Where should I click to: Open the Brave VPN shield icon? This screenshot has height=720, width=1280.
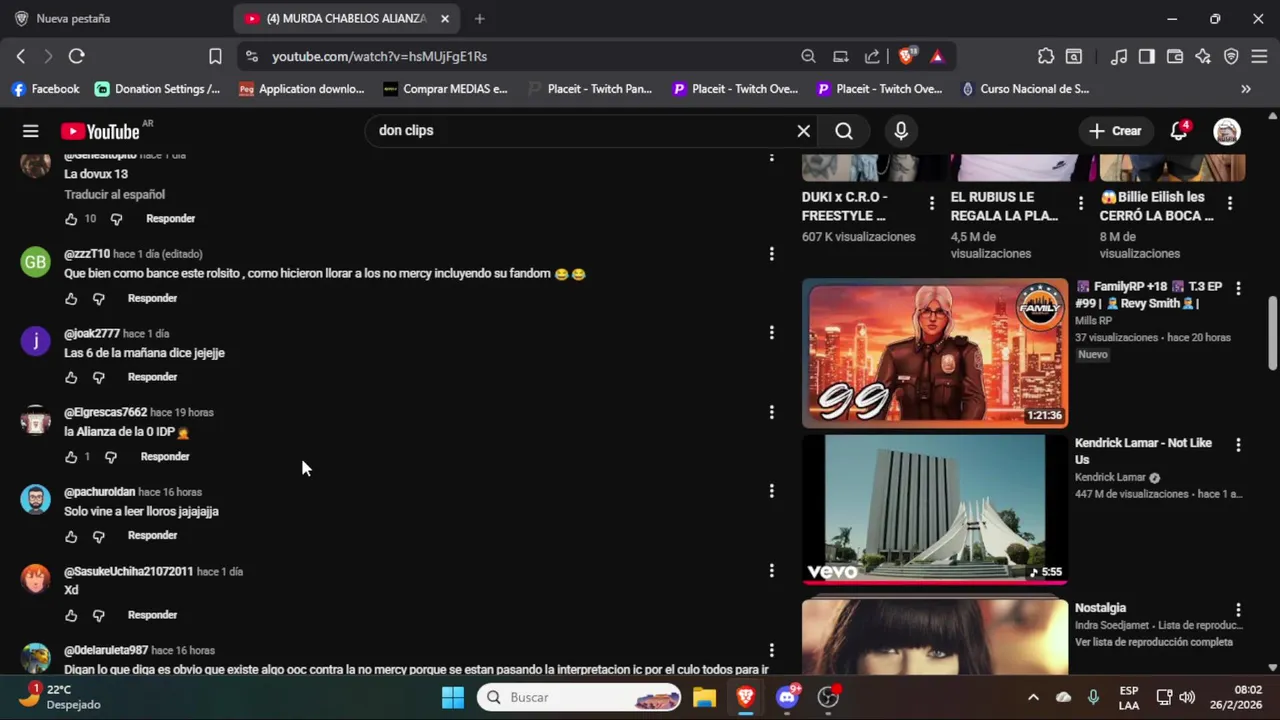pyautogui.click(x=1231, y=56)
